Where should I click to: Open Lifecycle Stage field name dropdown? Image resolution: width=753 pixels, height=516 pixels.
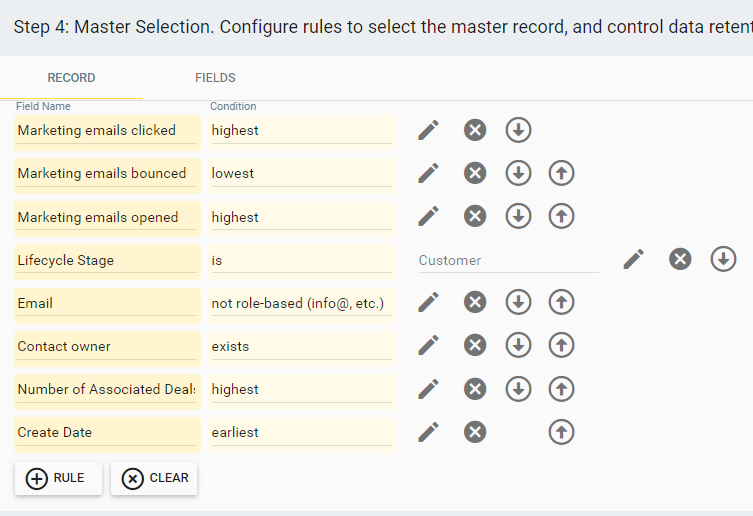[106, 260]
